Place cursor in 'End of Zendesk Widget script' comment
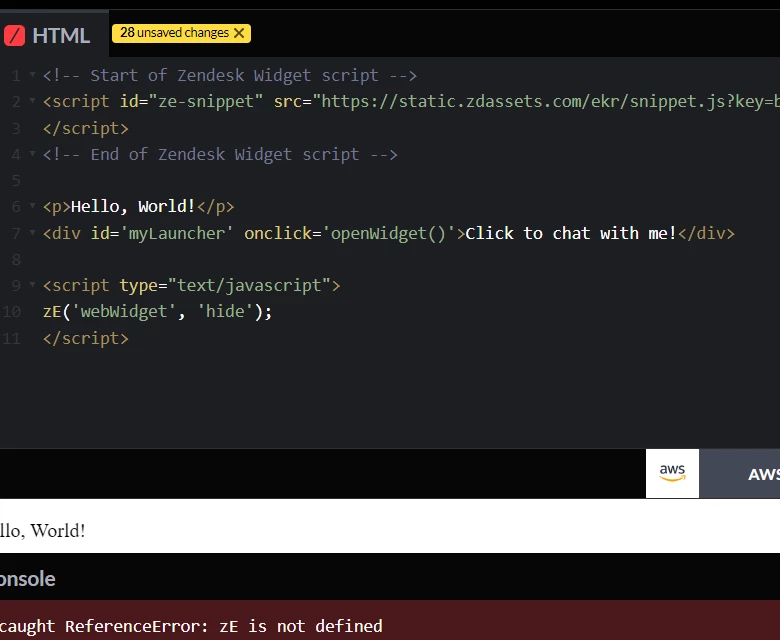 click(x=220, y=154)
